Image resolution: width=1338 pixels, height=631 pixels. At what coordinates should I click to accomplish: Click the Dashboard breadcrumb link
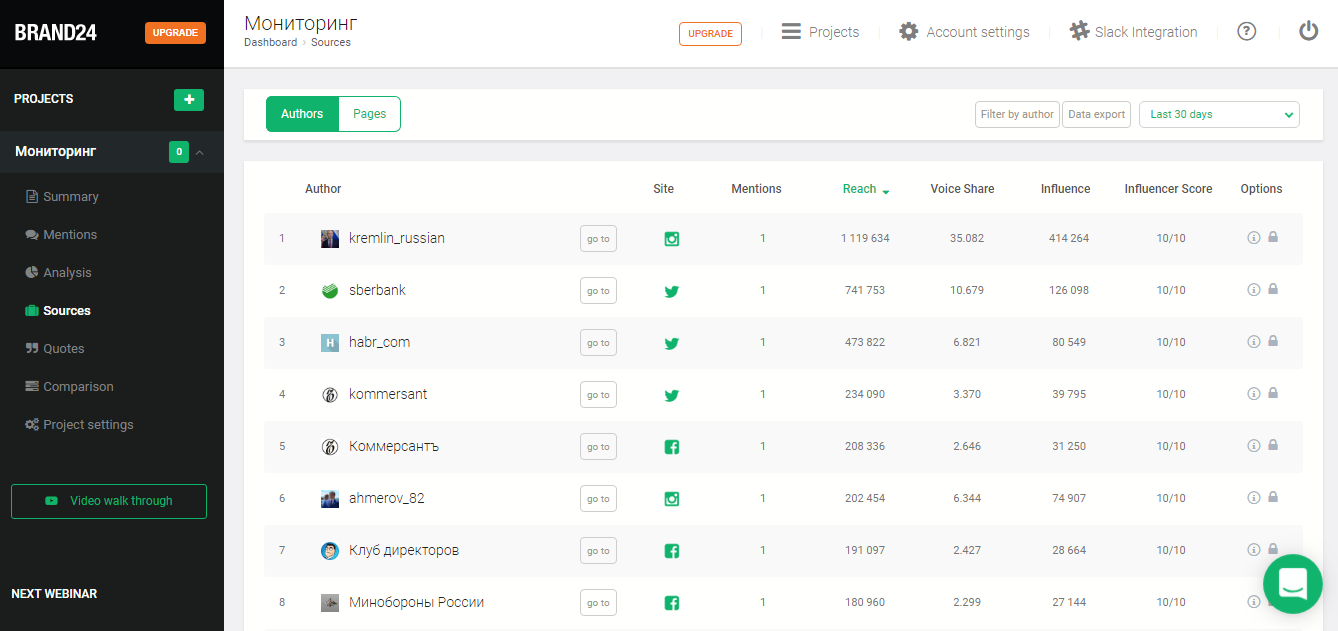[x=270, y=43]
